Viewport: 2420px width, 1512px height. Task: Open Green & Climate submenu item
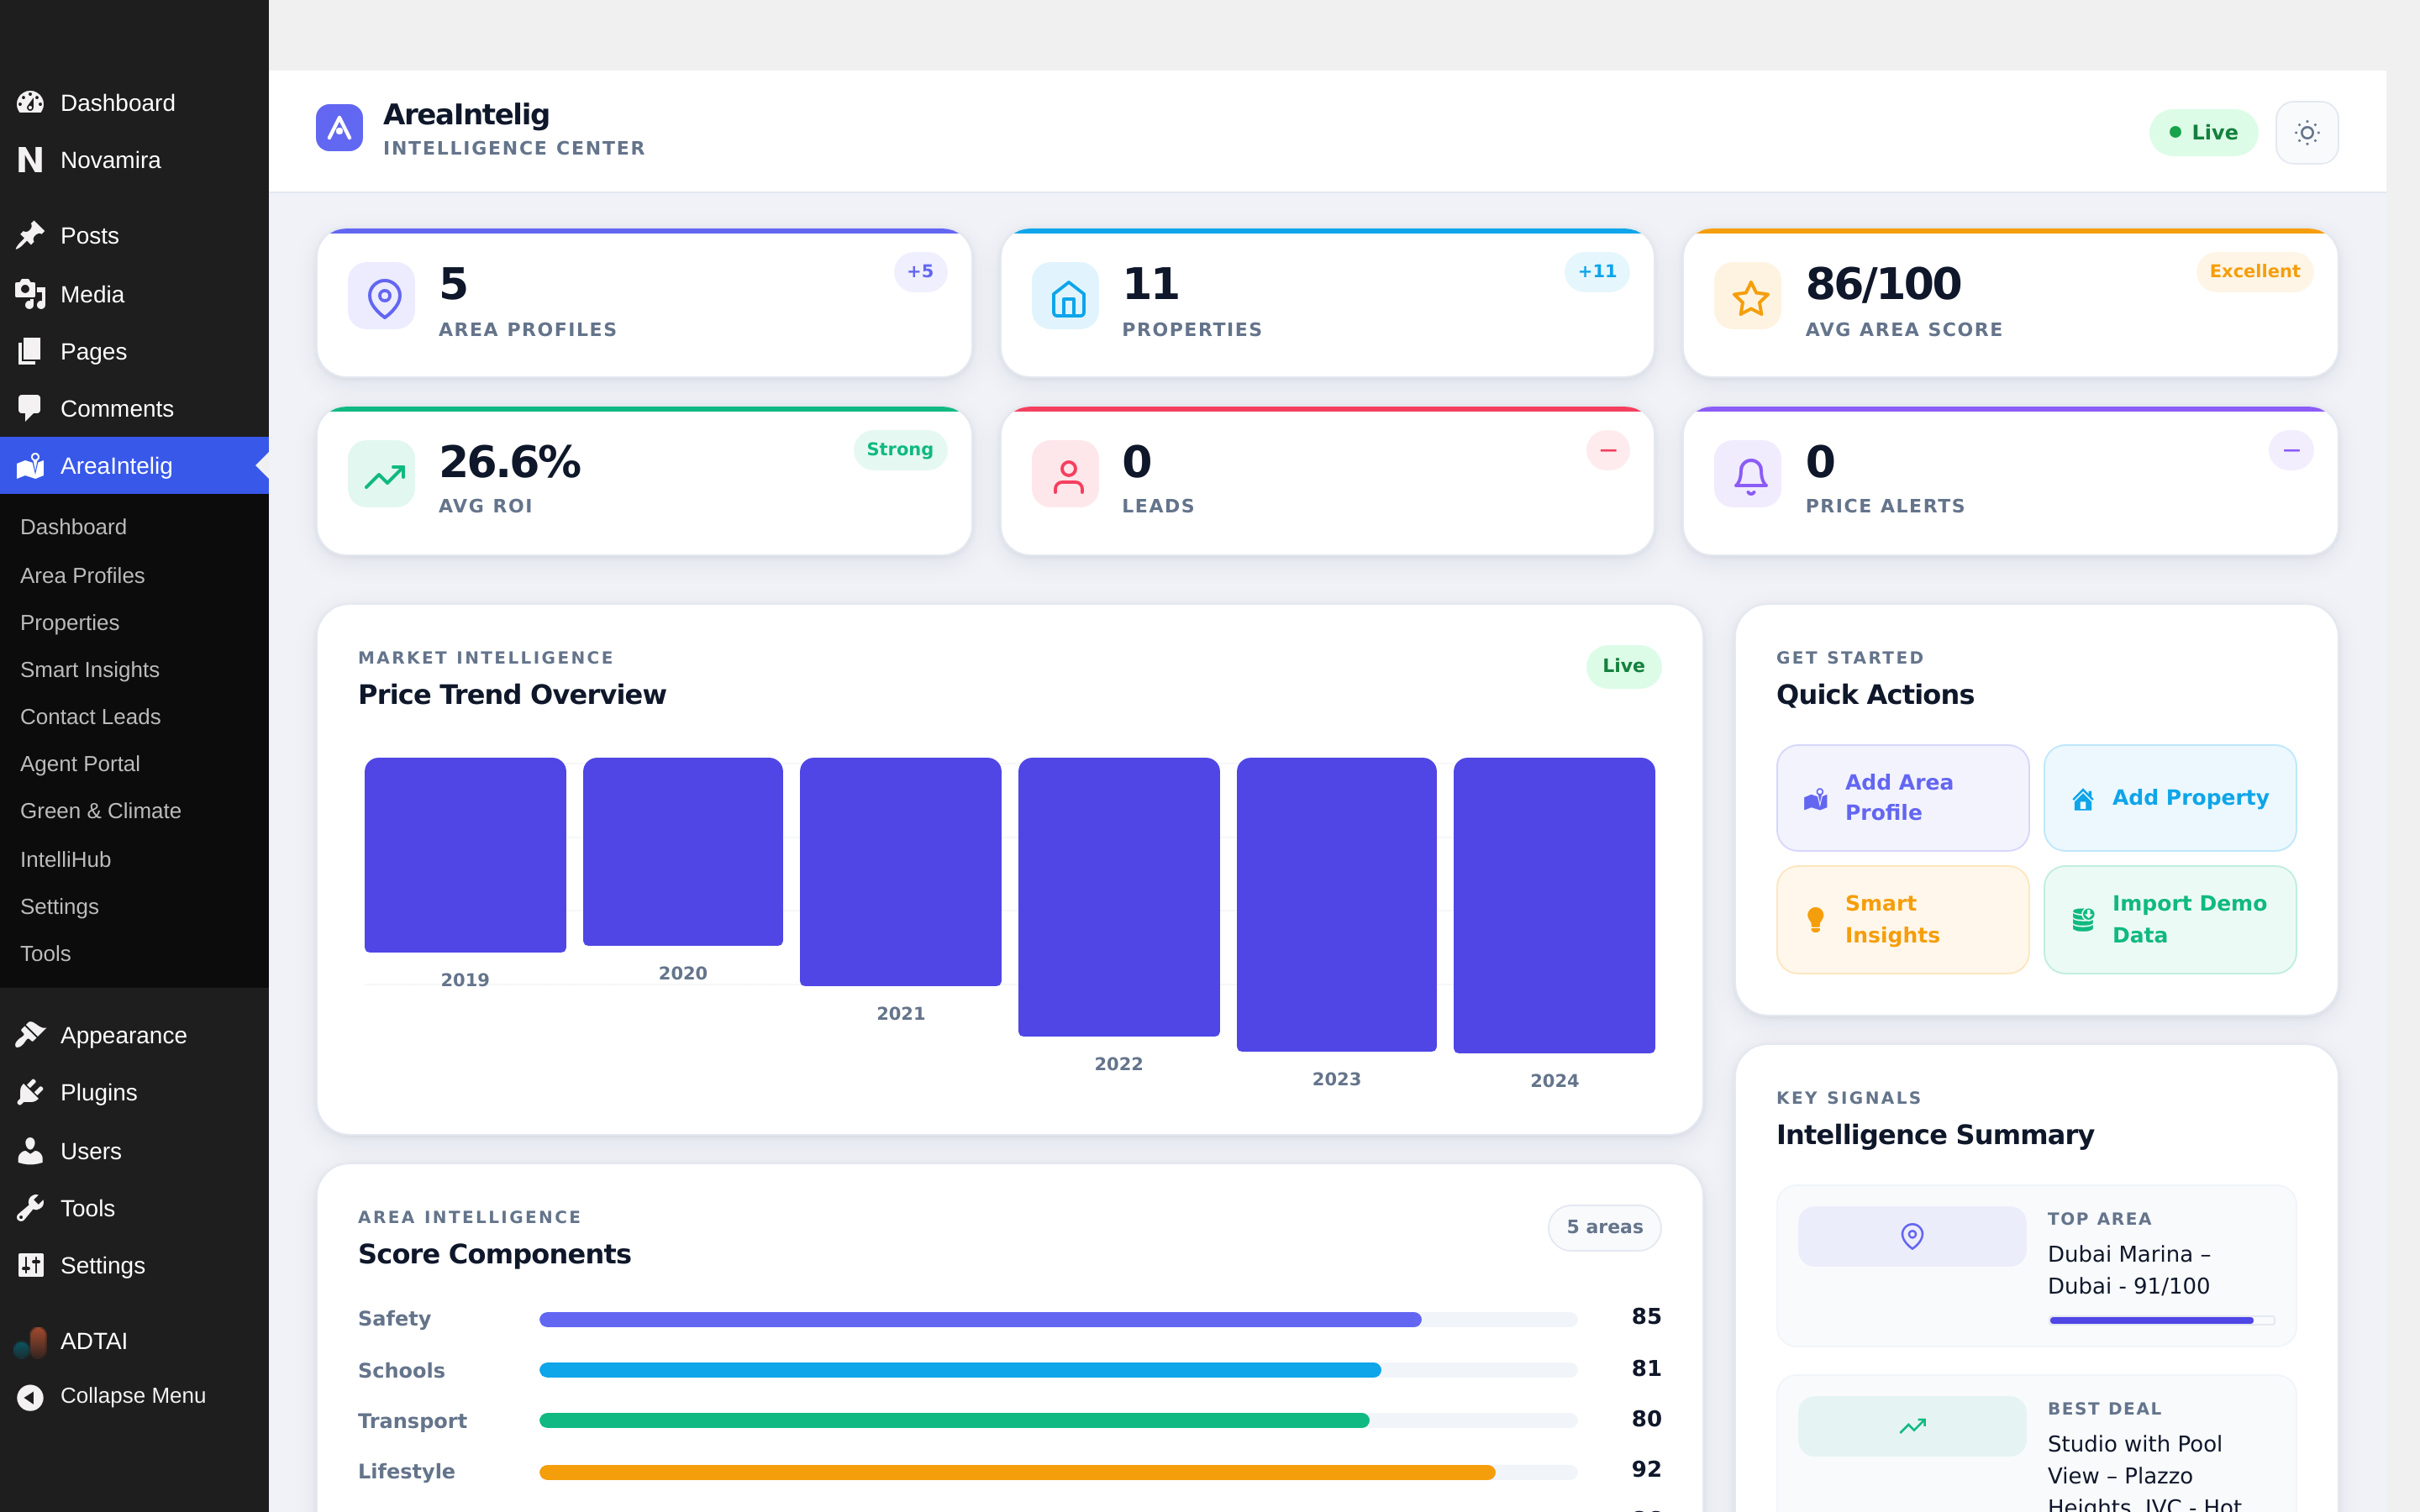pos(100,810)
